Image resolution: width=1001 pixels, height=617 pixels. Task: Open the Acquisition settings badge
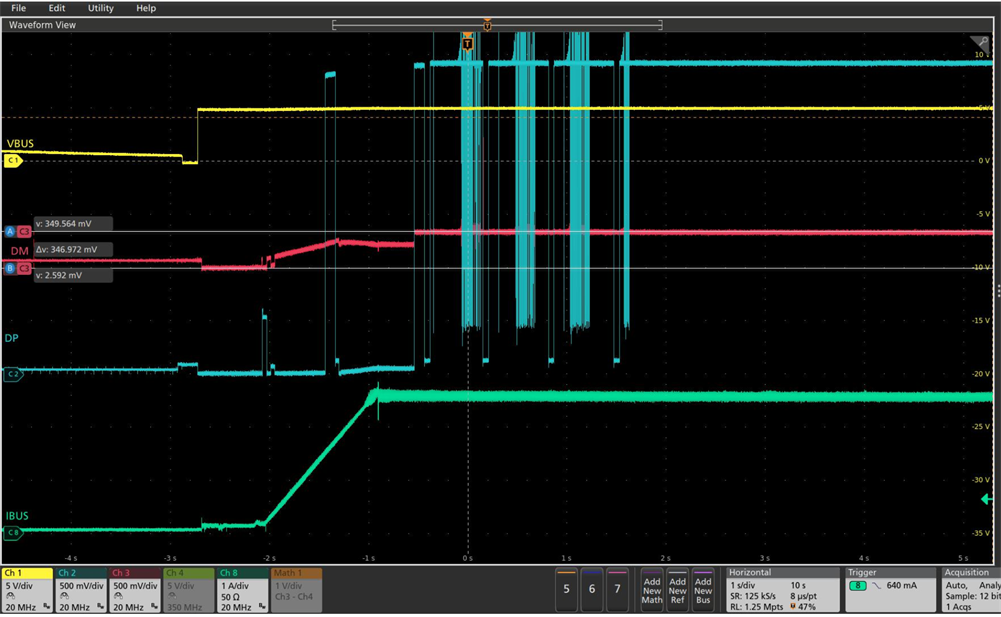coord(970,589)
